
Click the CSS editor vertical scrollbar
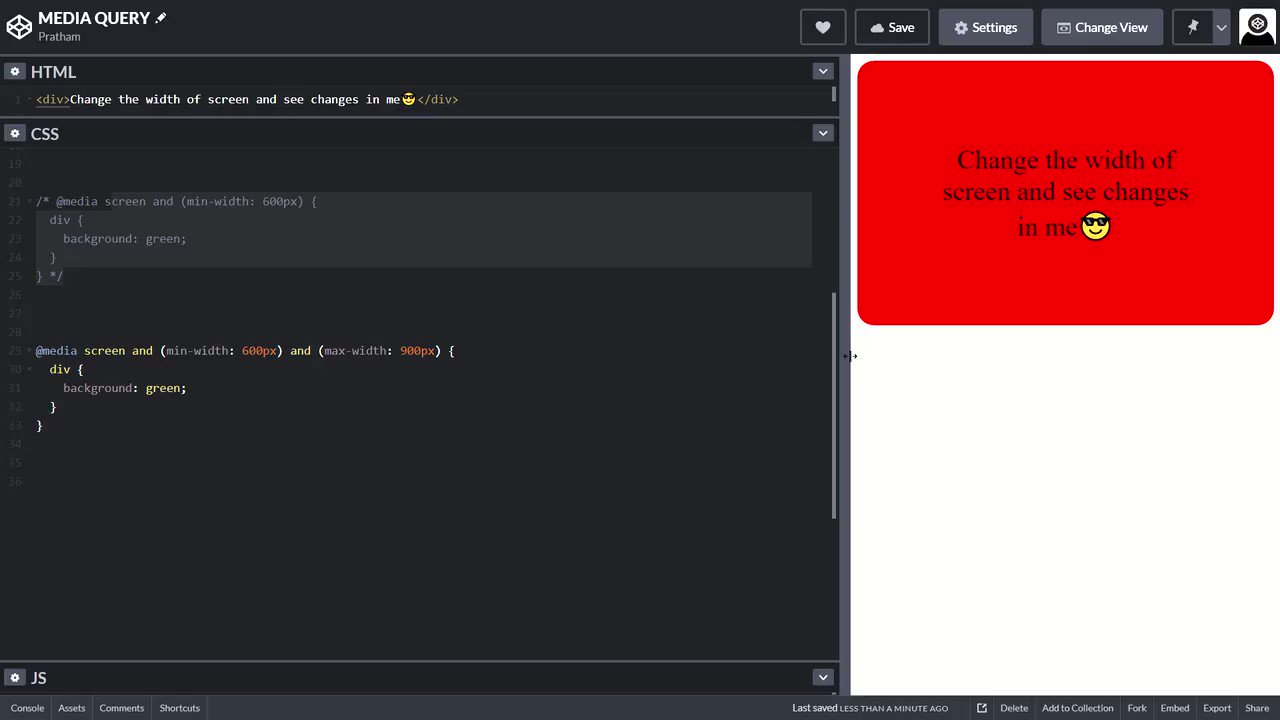coord(834,405)
